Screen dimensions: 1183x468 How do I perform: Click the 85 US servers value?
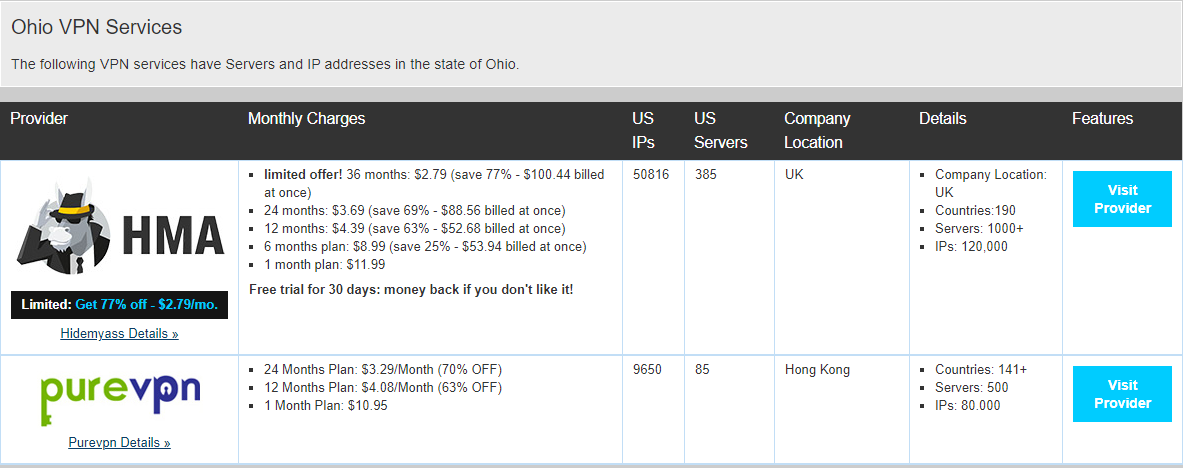pos(701,370)
